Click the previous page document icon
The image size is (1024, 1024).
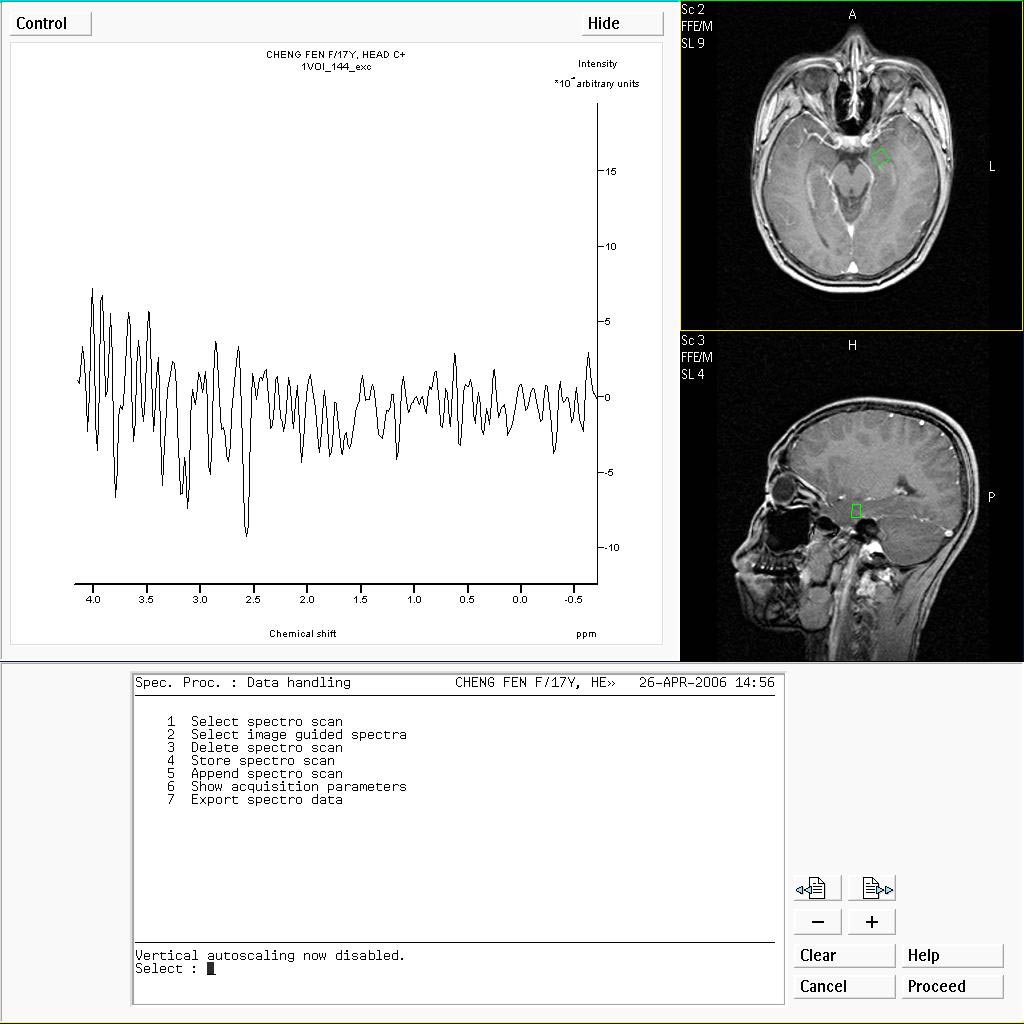[x=817, y=888]
